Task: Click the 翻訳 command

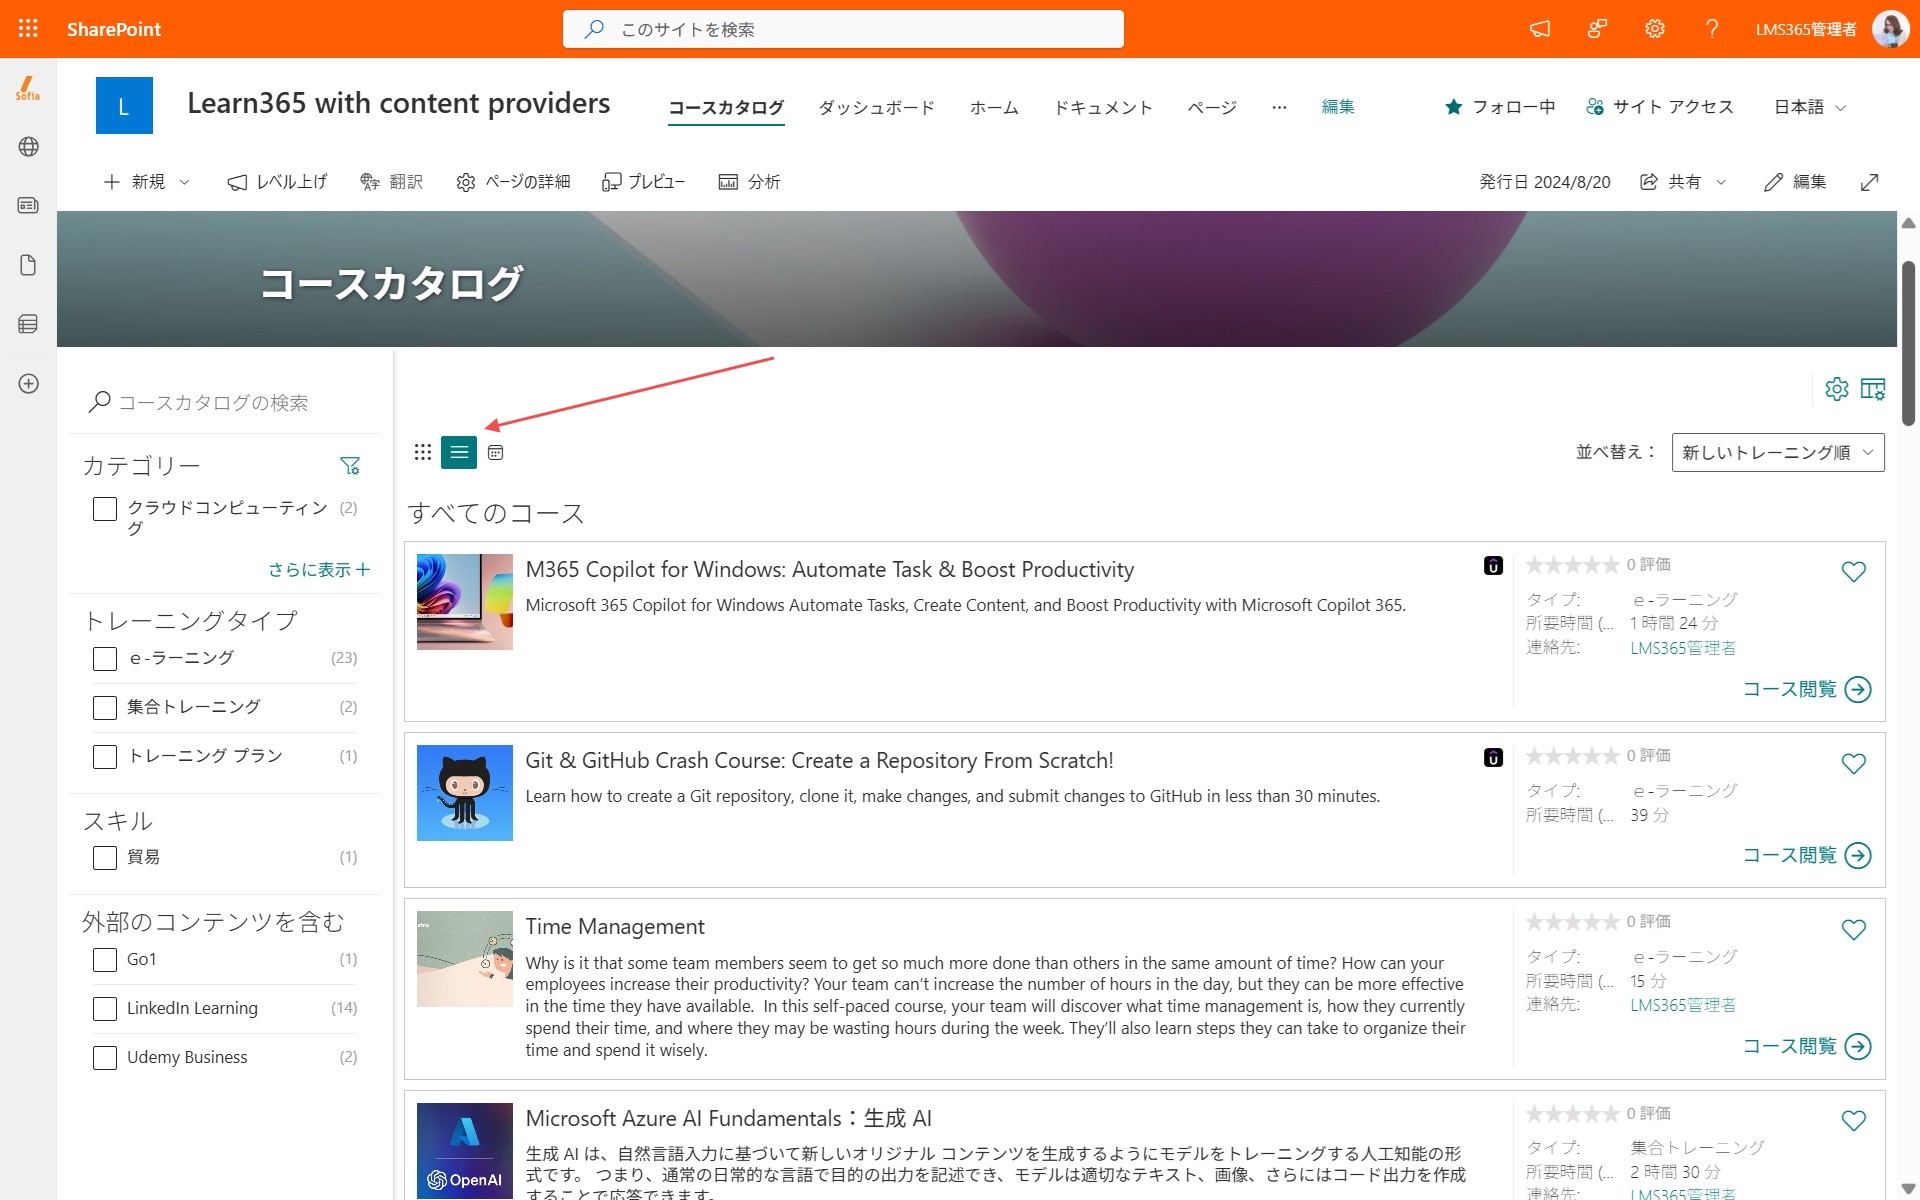Action: 392,182
